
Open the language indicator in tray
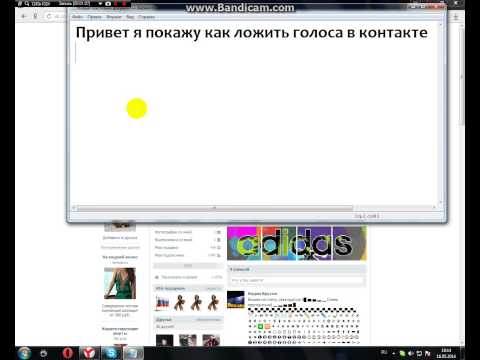[384, 352]
